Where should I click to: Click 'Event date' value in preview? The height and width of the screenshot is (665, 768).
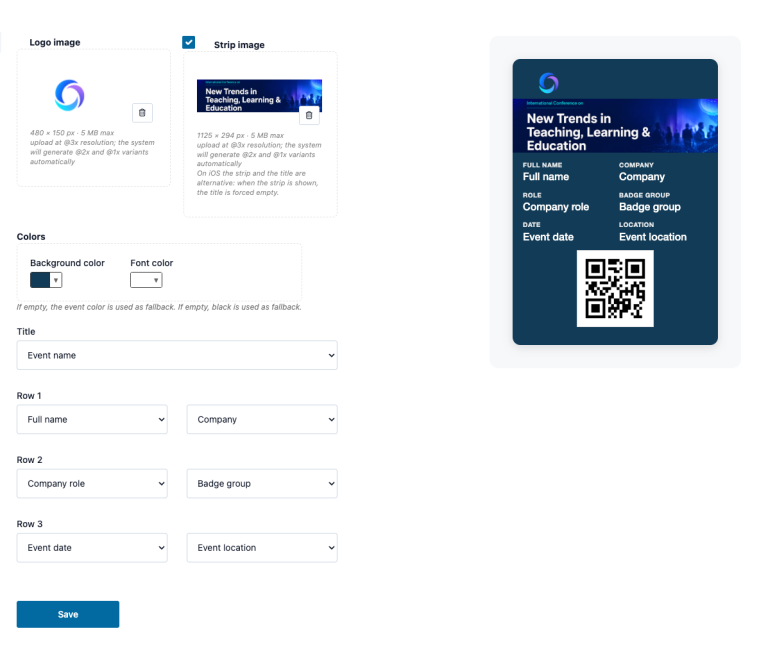pos(548,237)
